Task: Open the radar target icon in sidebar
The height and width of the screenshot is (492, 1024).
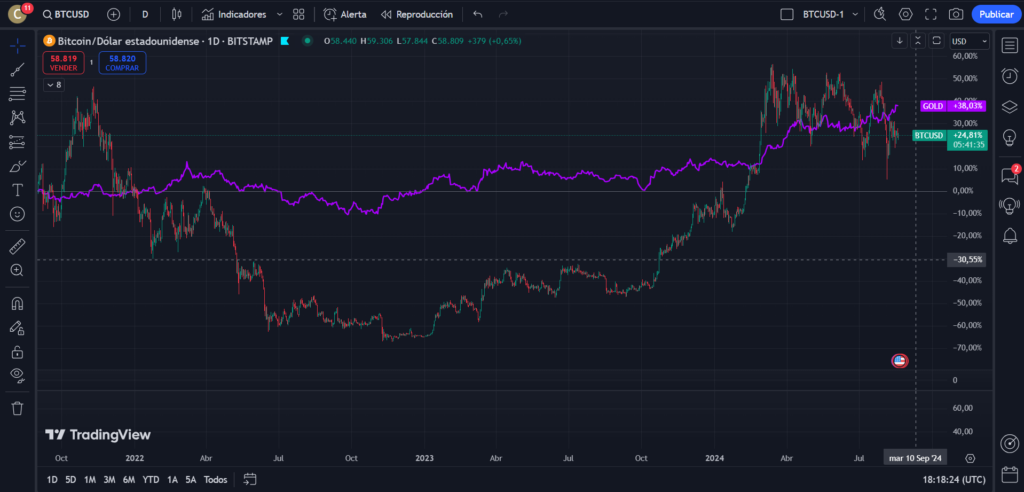Action: 1009,443
